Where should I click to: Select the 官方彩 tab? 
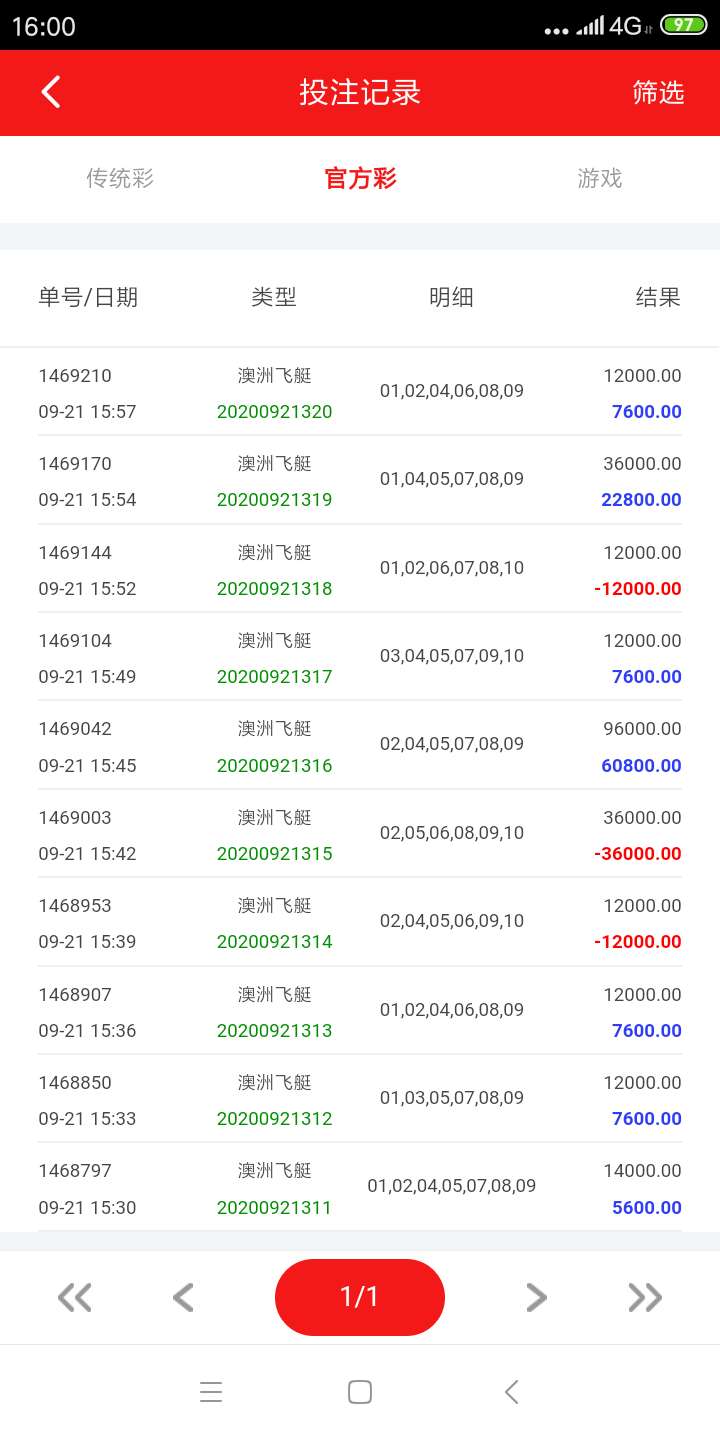360,178
